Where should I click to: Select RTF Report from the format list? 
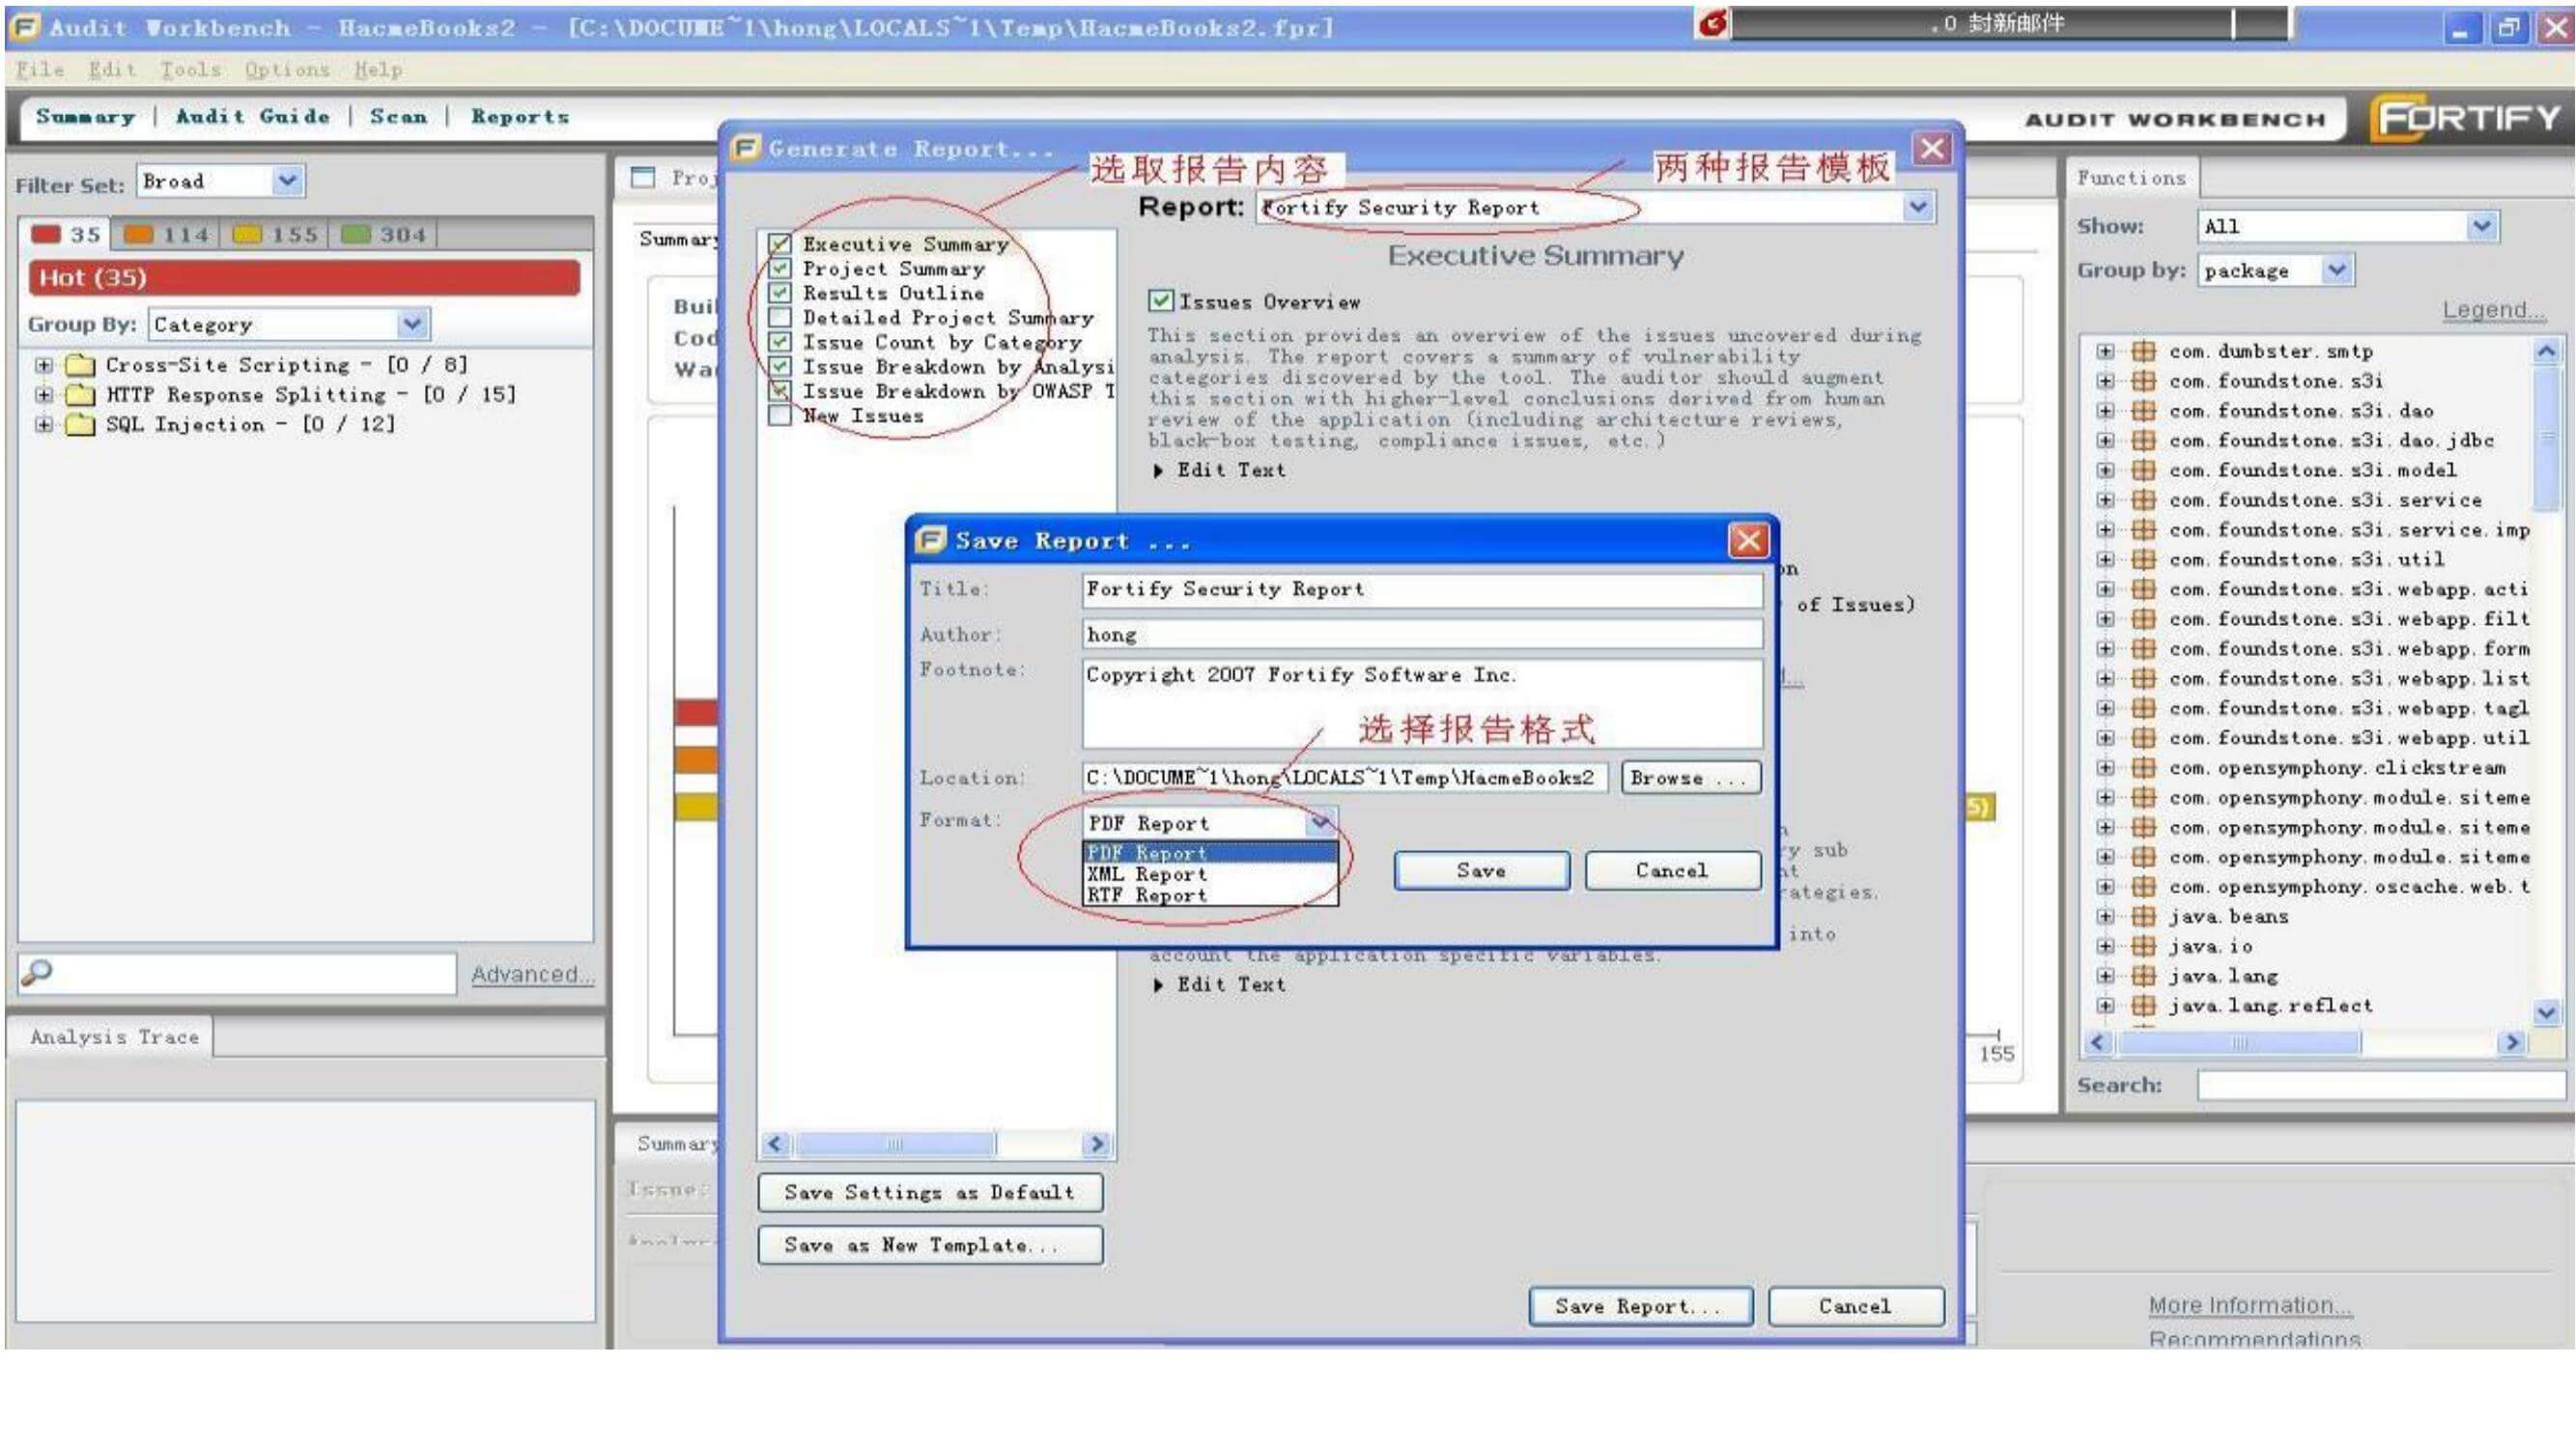tap(1147, 895)
